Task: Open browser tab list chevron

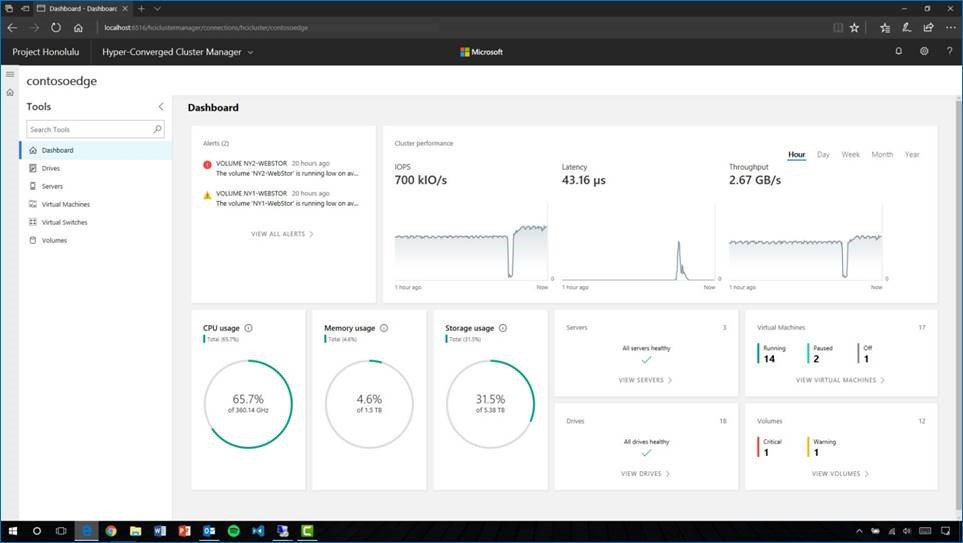Action: (x=157, y=9)
